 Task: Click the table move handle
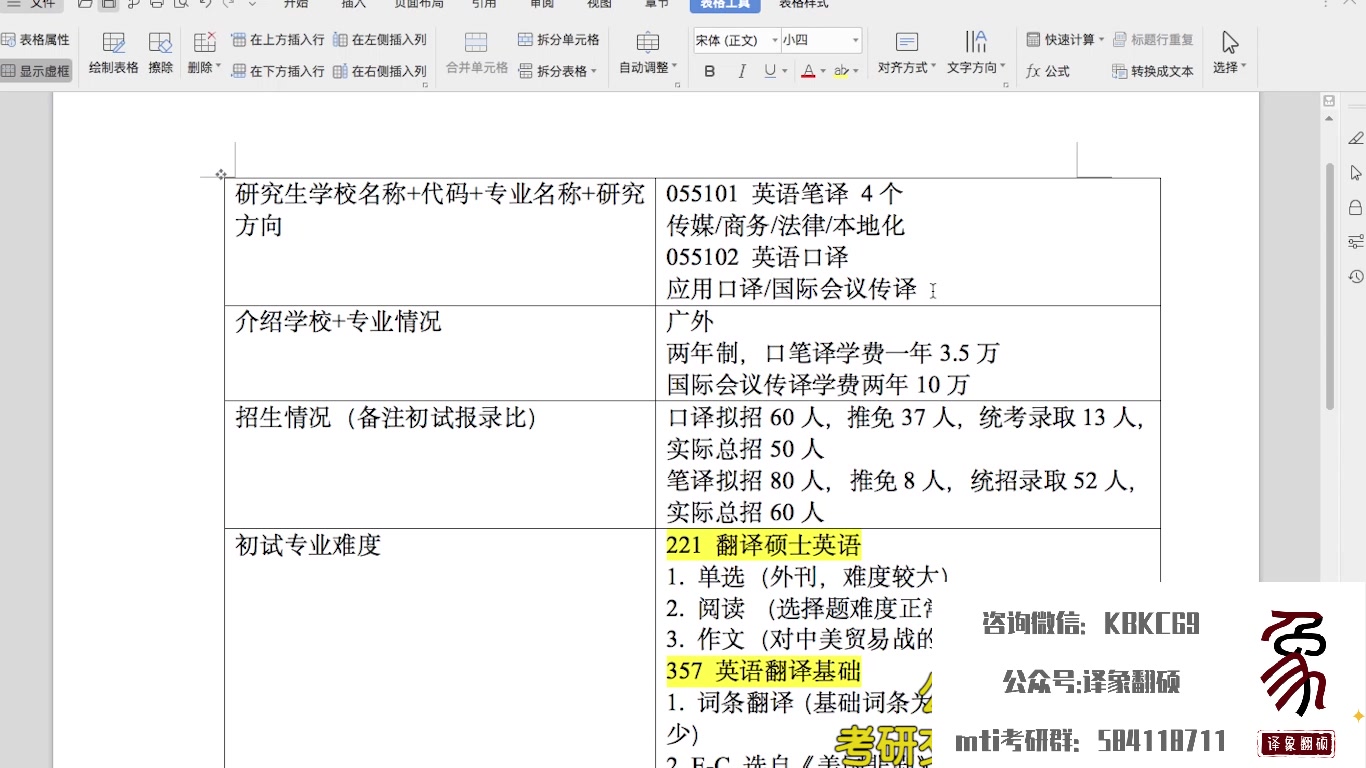point(221,174)
